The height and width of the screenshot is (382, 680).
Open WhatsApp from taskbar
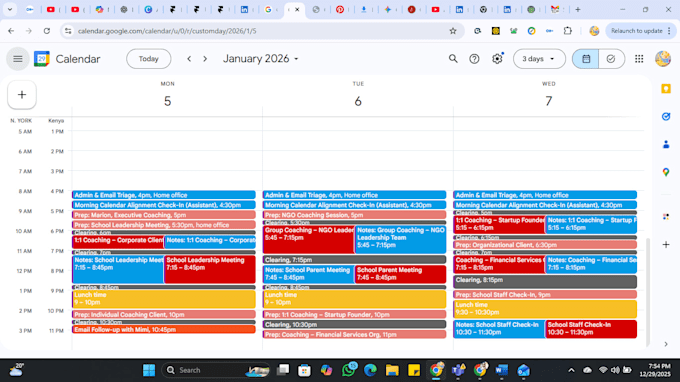coord(348,370)
